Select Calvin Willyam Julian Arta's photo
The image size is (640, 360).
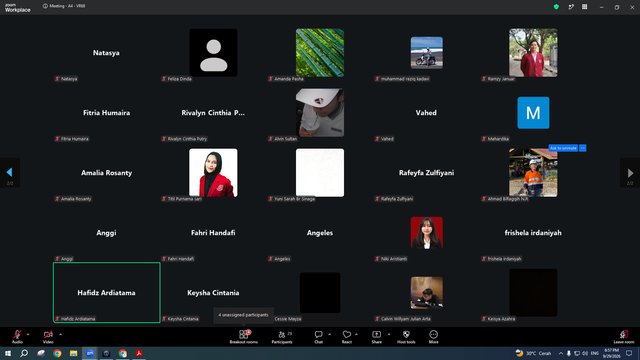427,293
